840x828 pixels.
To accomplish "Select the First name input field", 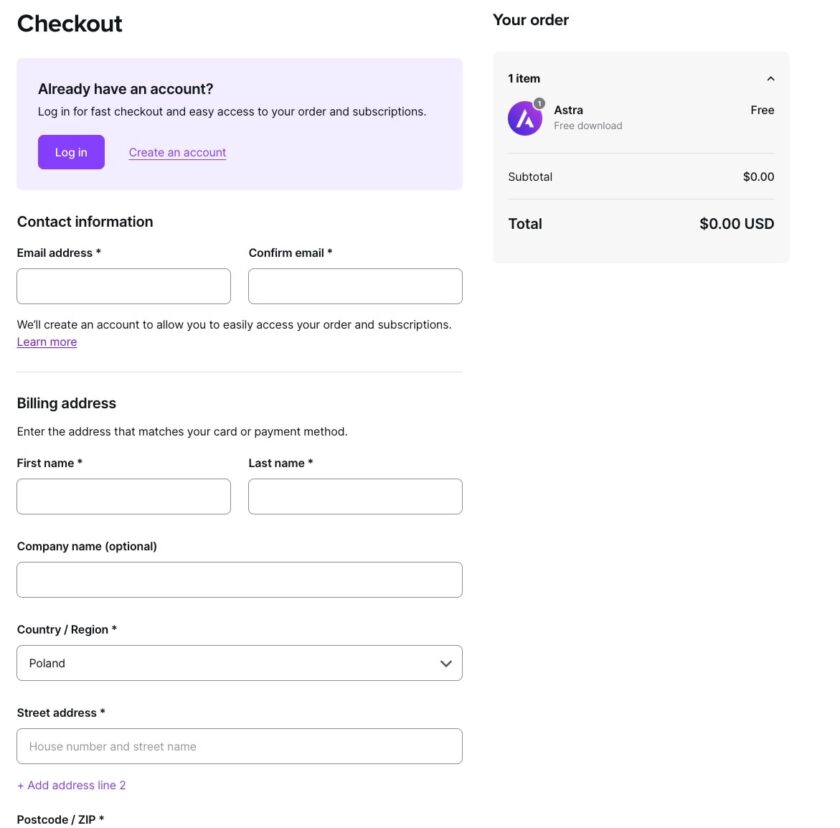I will point(123,496).
